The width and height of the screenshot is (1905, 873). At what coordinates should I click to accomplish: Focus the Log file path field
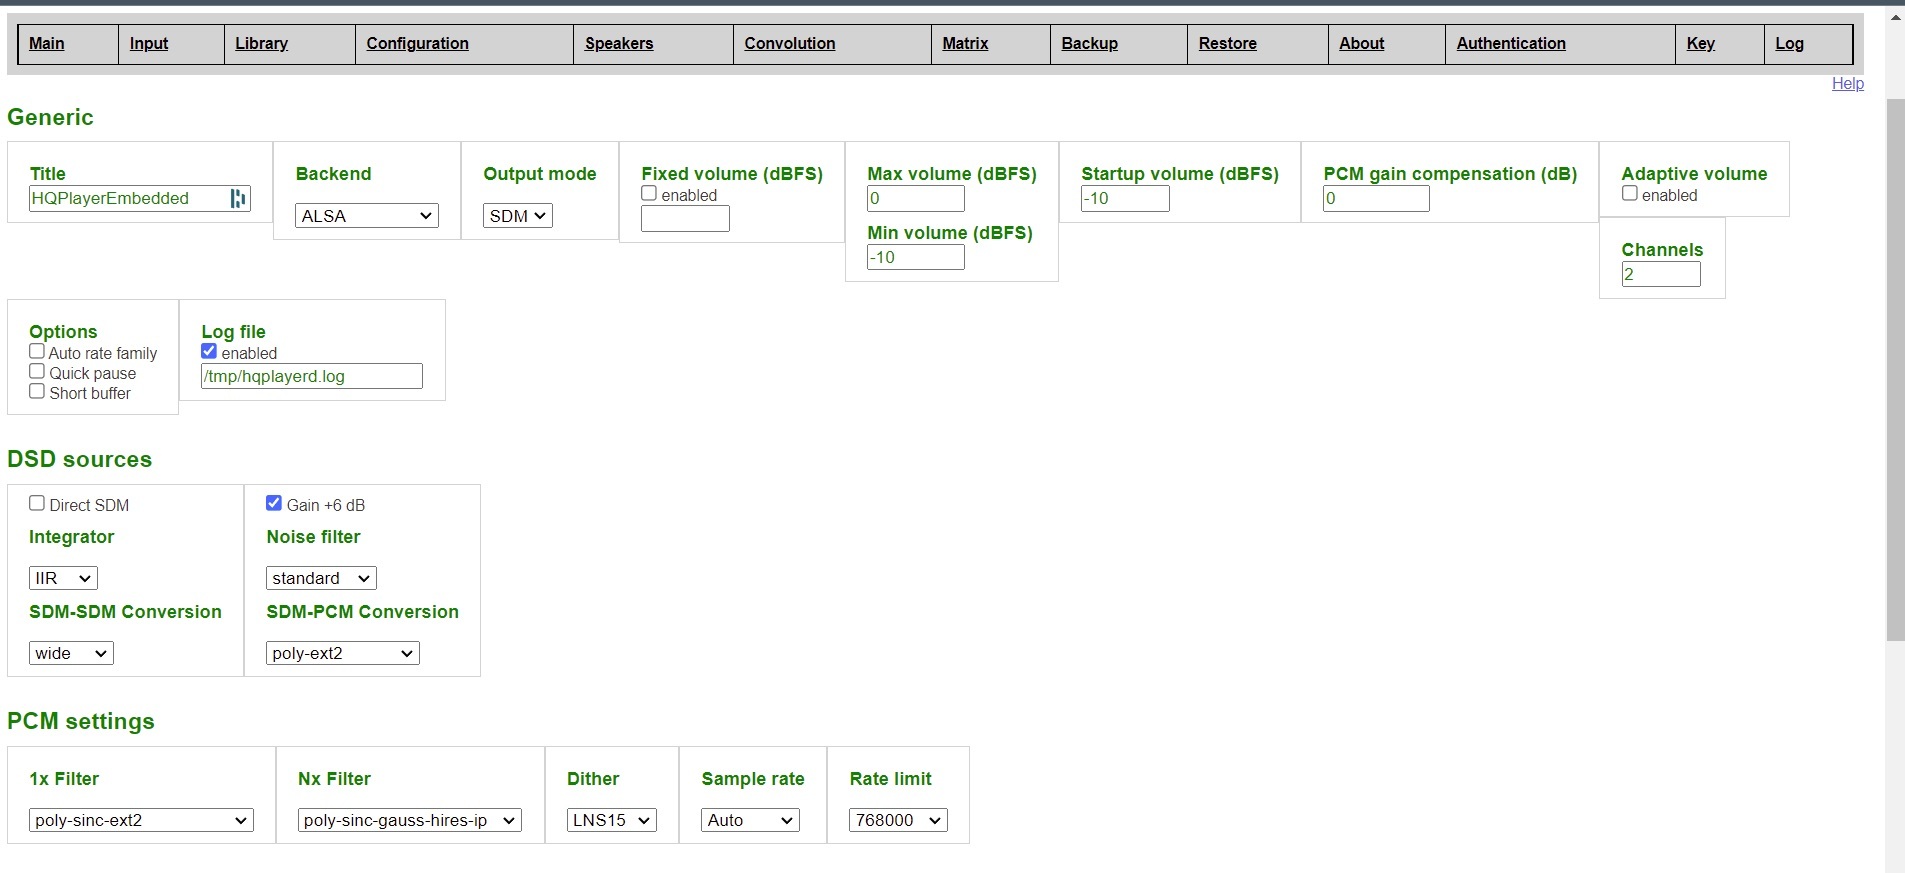click(x=311, y=376)
